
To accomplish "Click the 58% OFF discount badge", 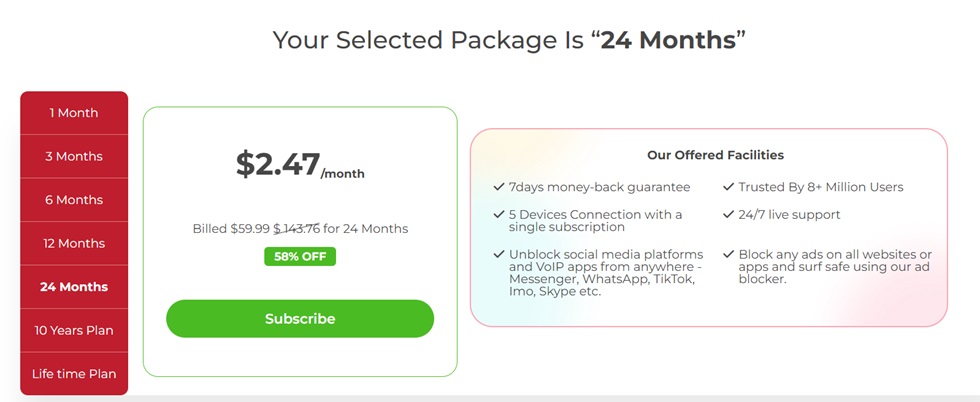I will [300, 256].
